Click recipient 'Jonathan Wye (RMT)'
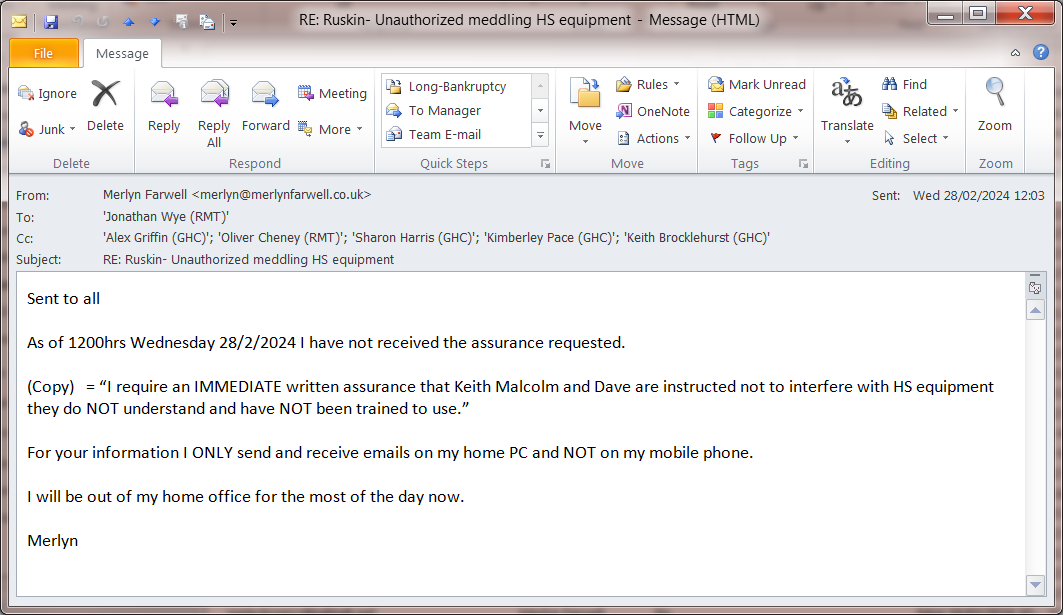This screenshot has width=1063, height=615. [166, 217]
